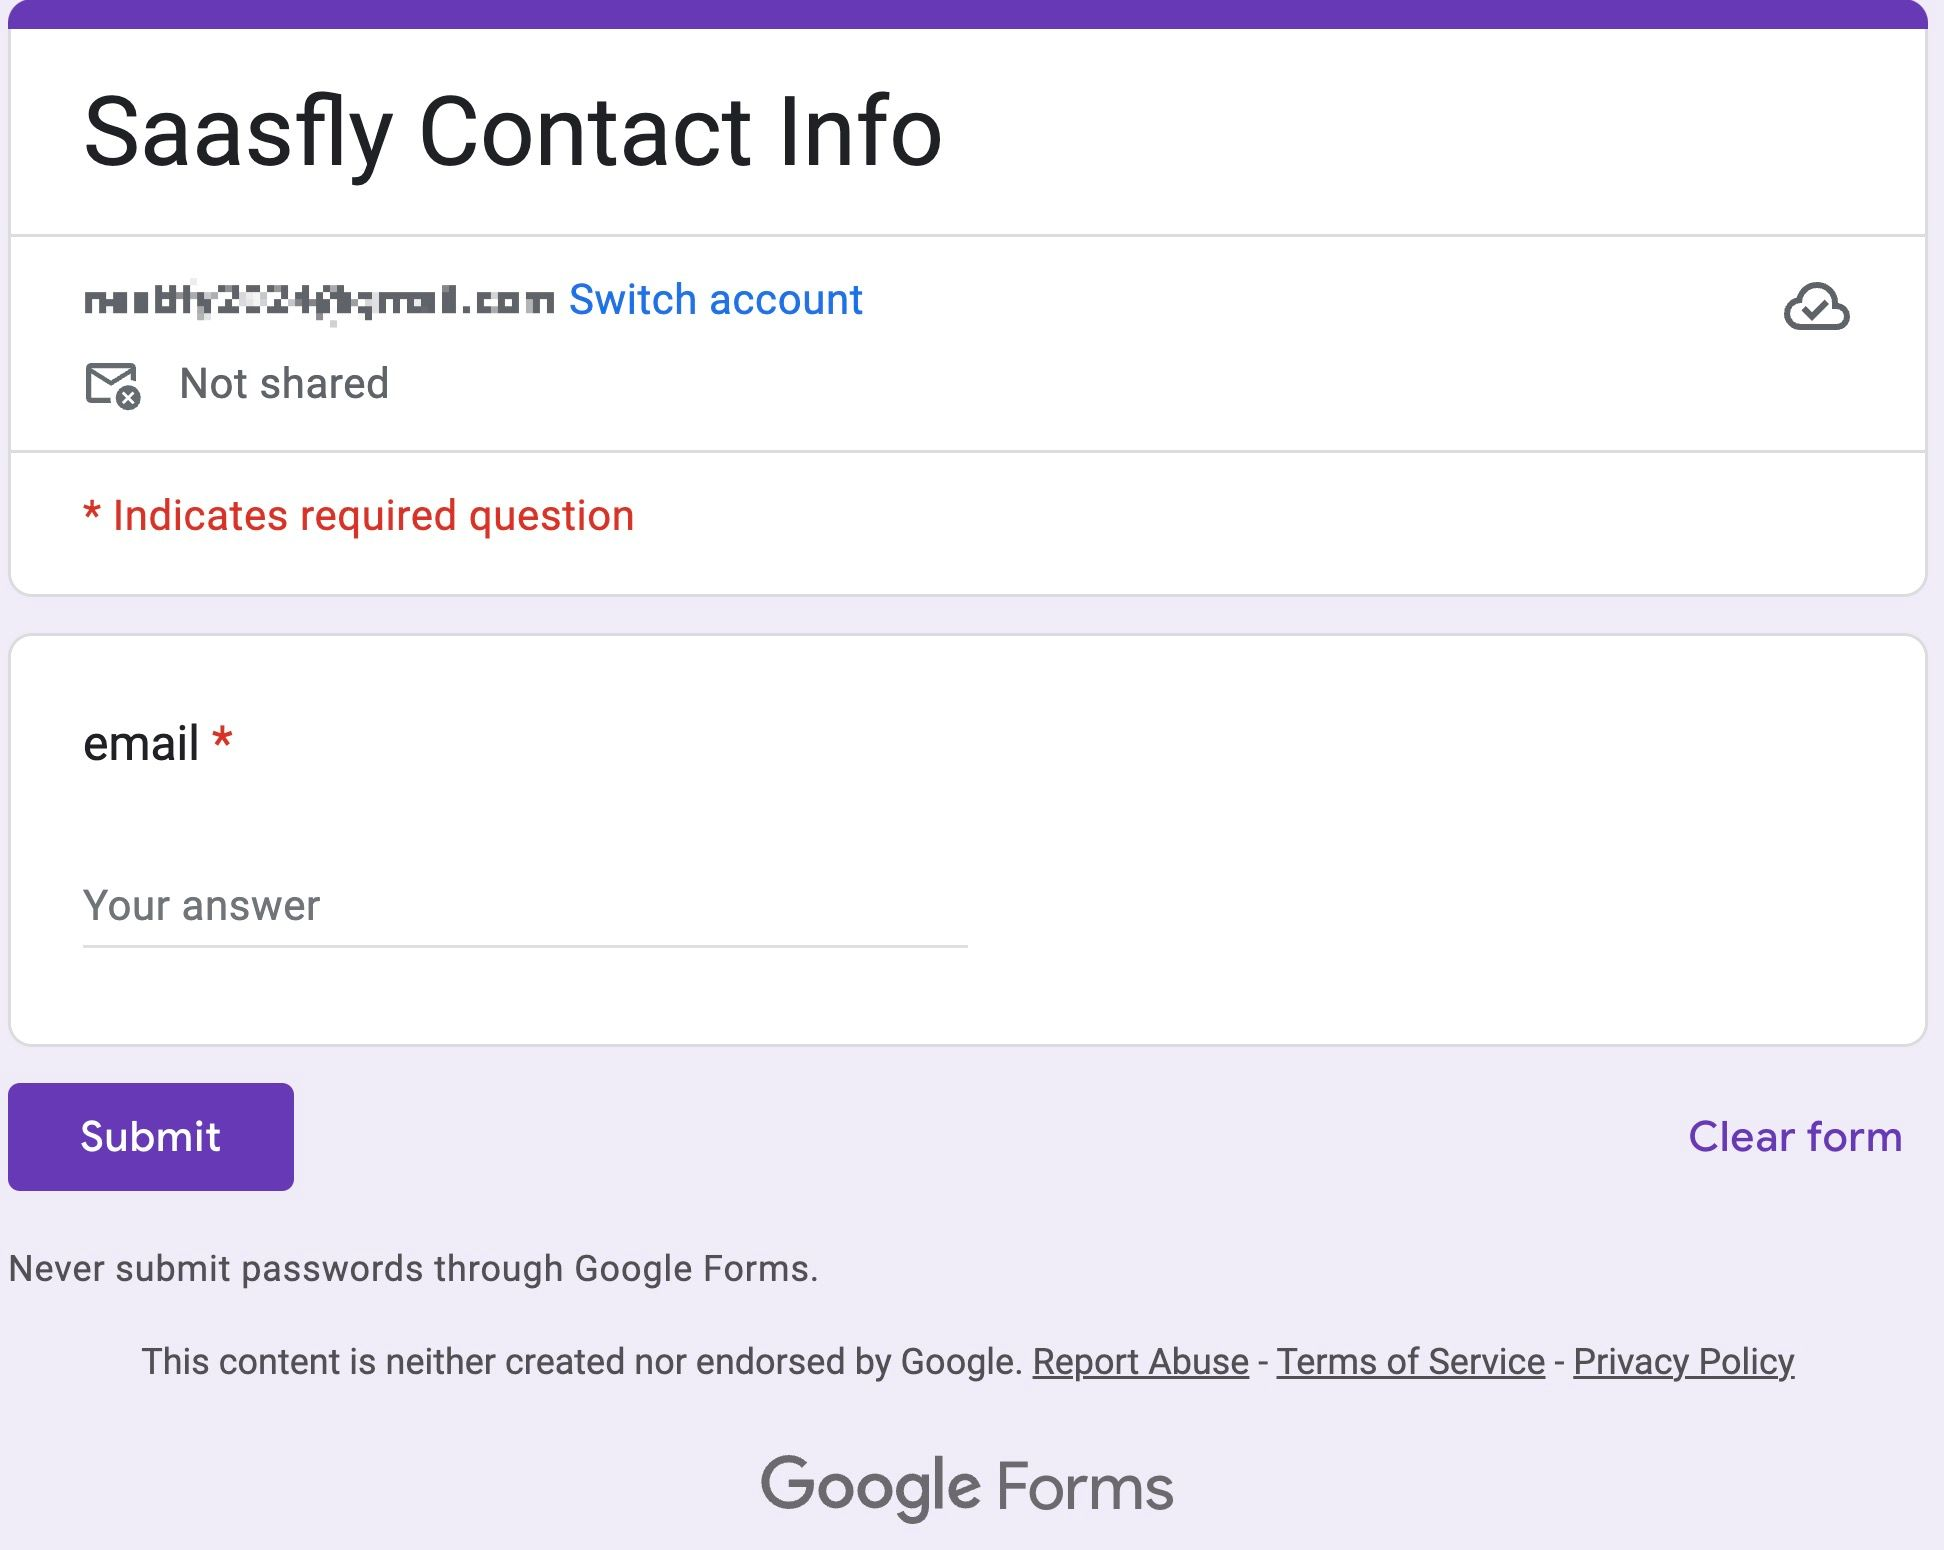Click Clear form to reset answers
1944x1550 pixels.
pyautogui.click(x=1794, y=1137)
